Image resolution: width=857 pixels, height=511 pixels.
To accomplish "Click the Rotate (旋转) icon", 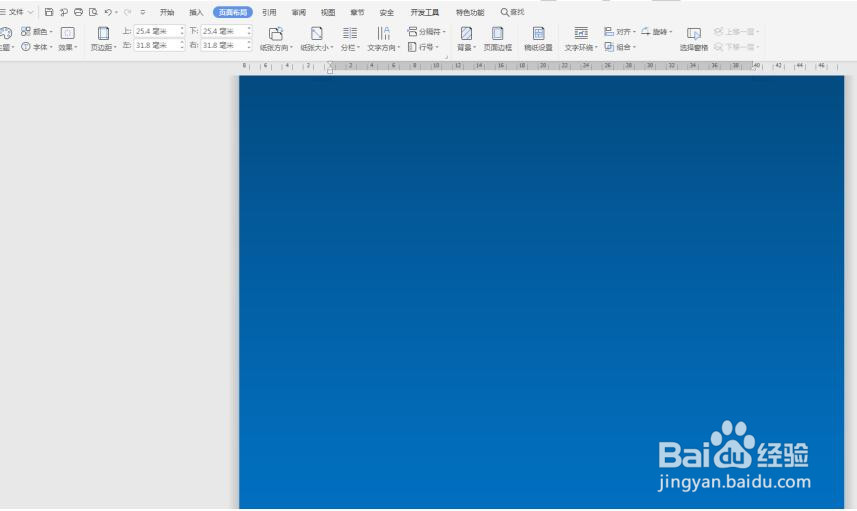I will click(645, 31).
